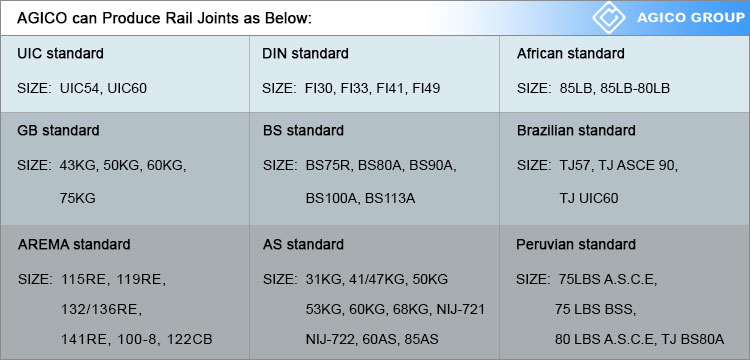Click the AS standard heading
The width and height of the screenshot is (750, 360).
point(303,244)
